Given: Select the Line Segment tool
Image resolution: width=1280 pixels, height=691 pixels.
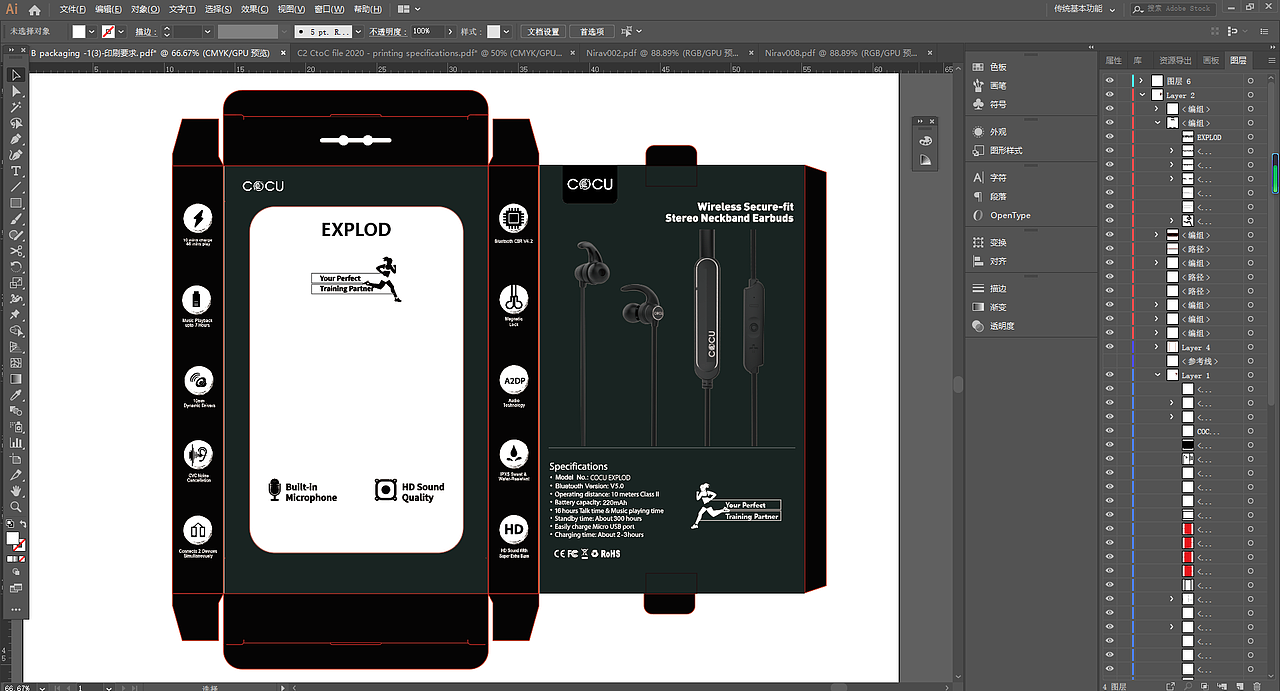Looking at the screenshot, I should pos(16,187).
